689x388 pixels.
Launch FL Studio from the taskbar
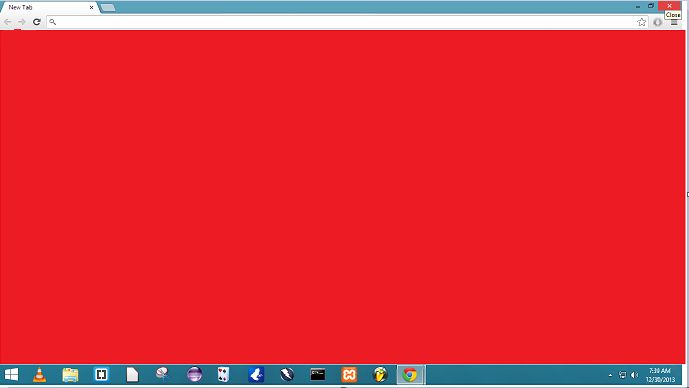click(380, 375)
